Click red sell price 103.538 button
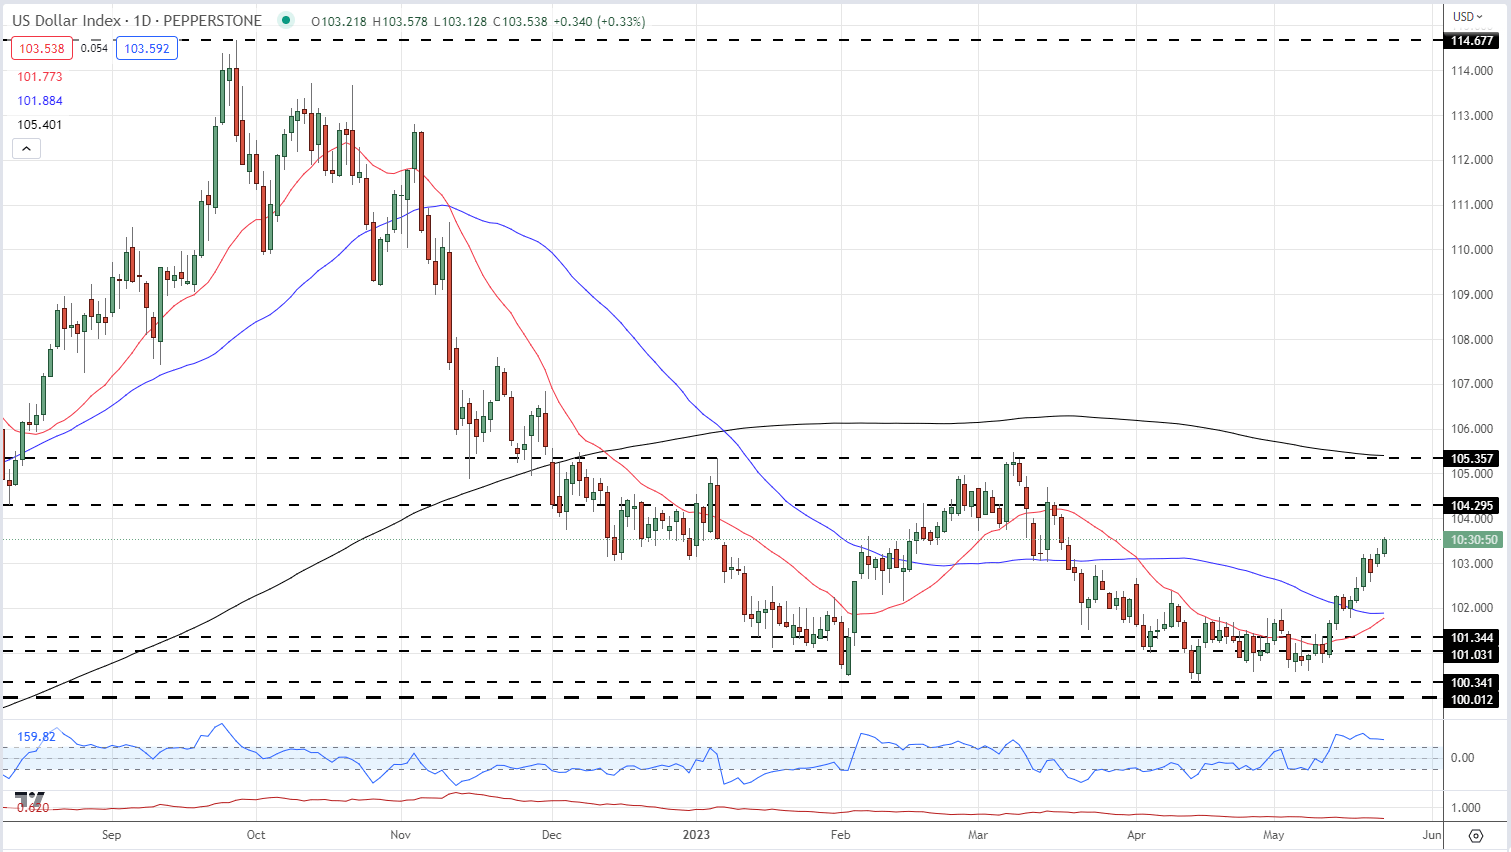The height and width of the screenshot is (852, 1511). click(x=42, y=48)
